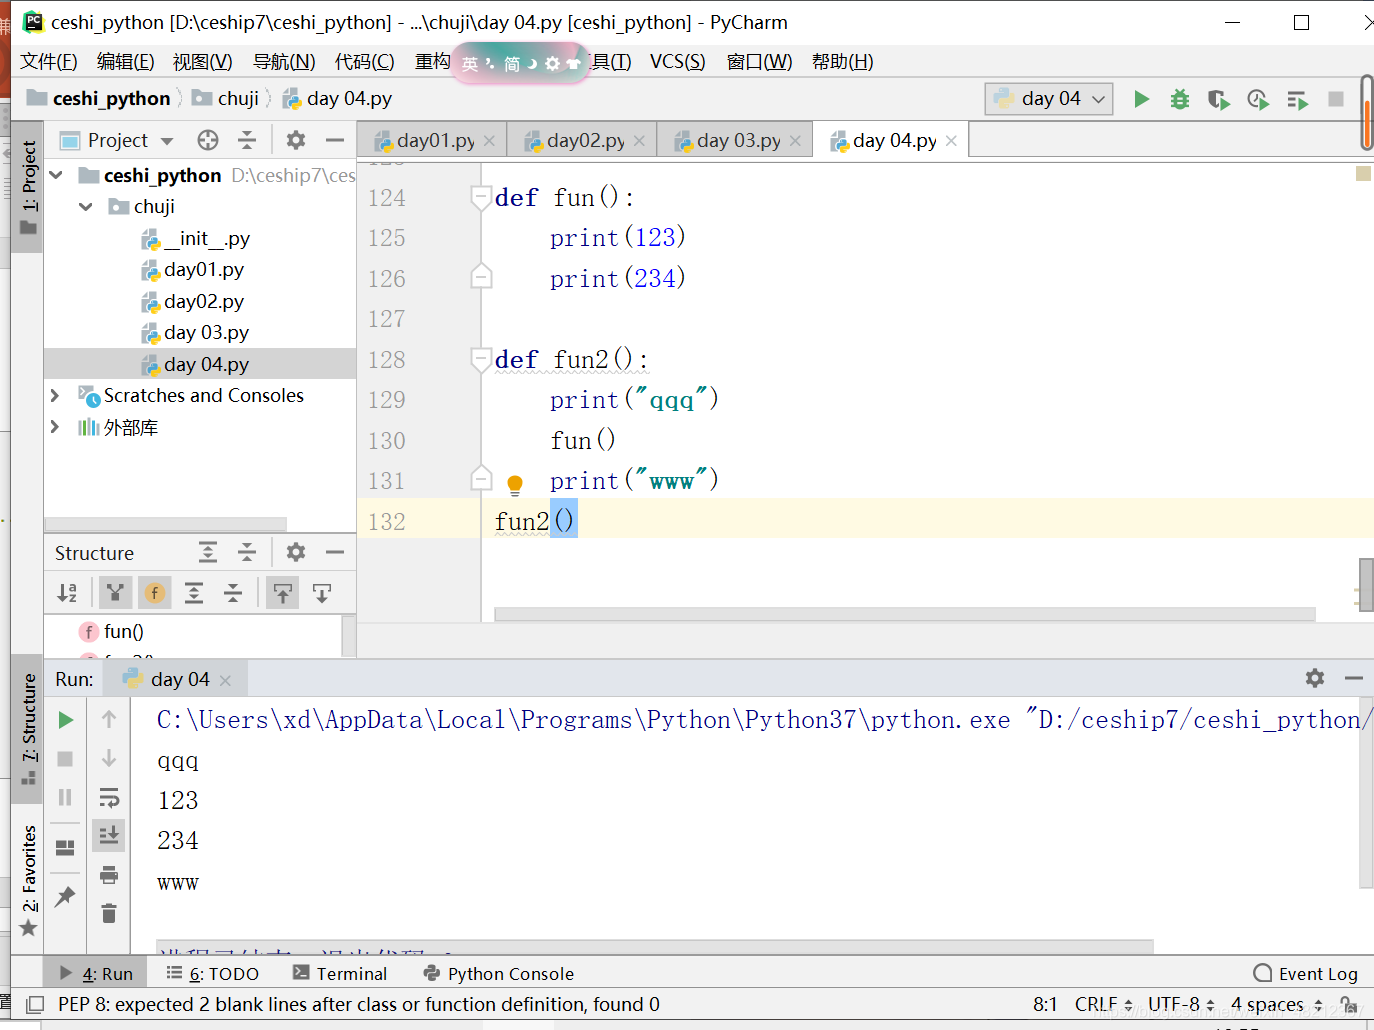Open the day 04 run configuration dropdown
Screen dimensions: 1374x1030
click(x=1049, y=99)
